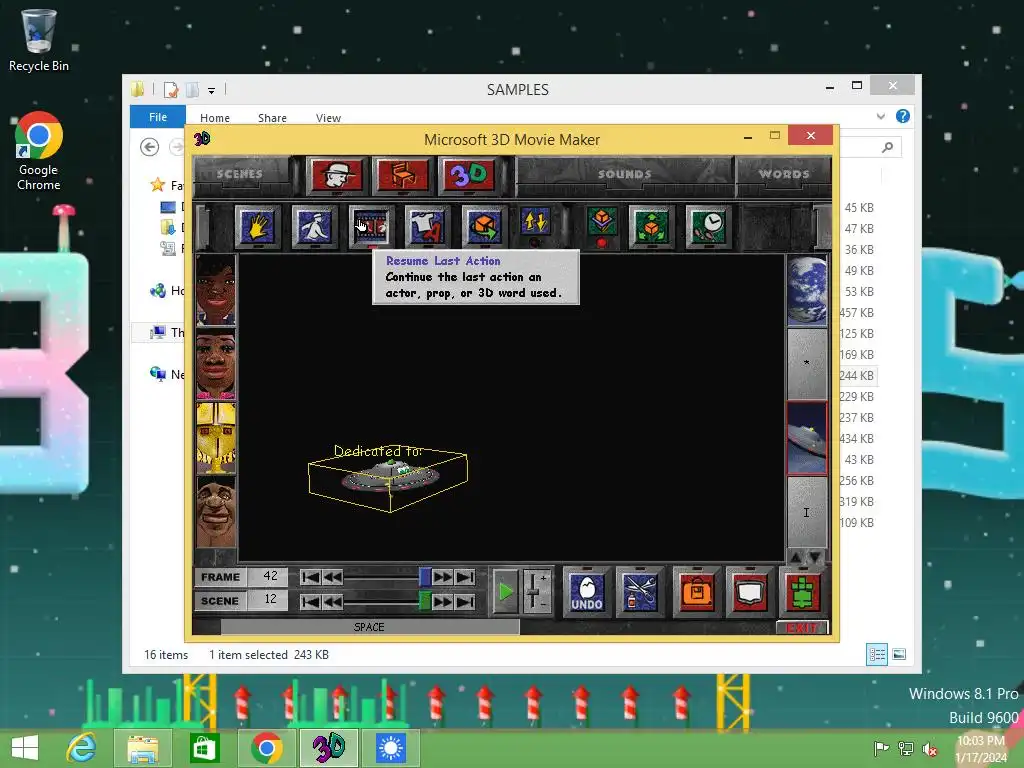Open the orange Portfolio bag
The height and width of the screenshot is (768, 1024).
pyautogui.click(x=697, y=592)
